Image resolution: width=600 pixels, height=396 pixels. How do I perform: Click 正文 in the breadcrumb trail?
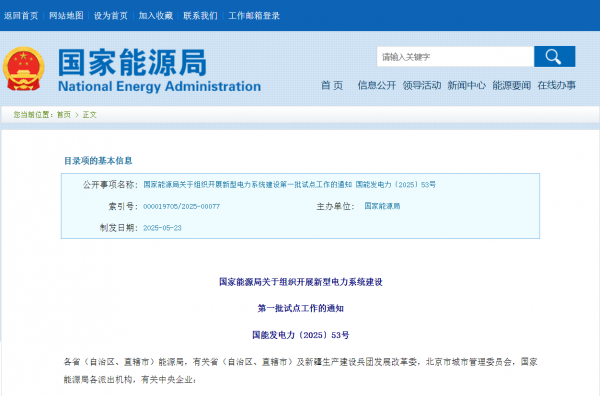click(x=90, y=115)
